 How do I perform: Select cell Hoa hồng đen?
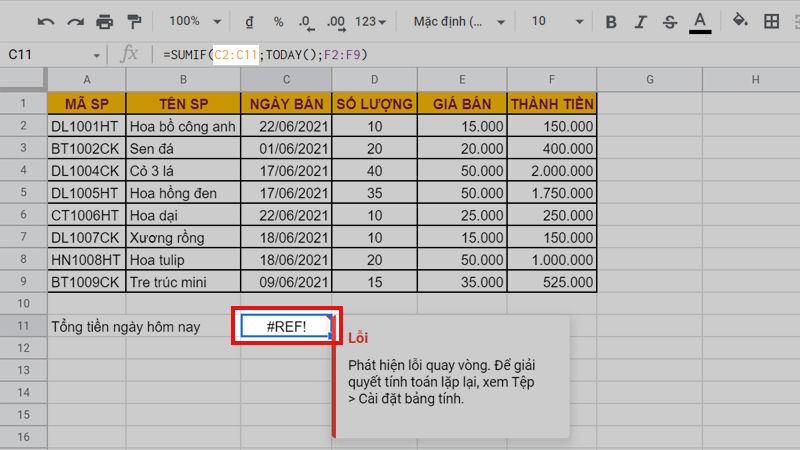click(183, 193)
